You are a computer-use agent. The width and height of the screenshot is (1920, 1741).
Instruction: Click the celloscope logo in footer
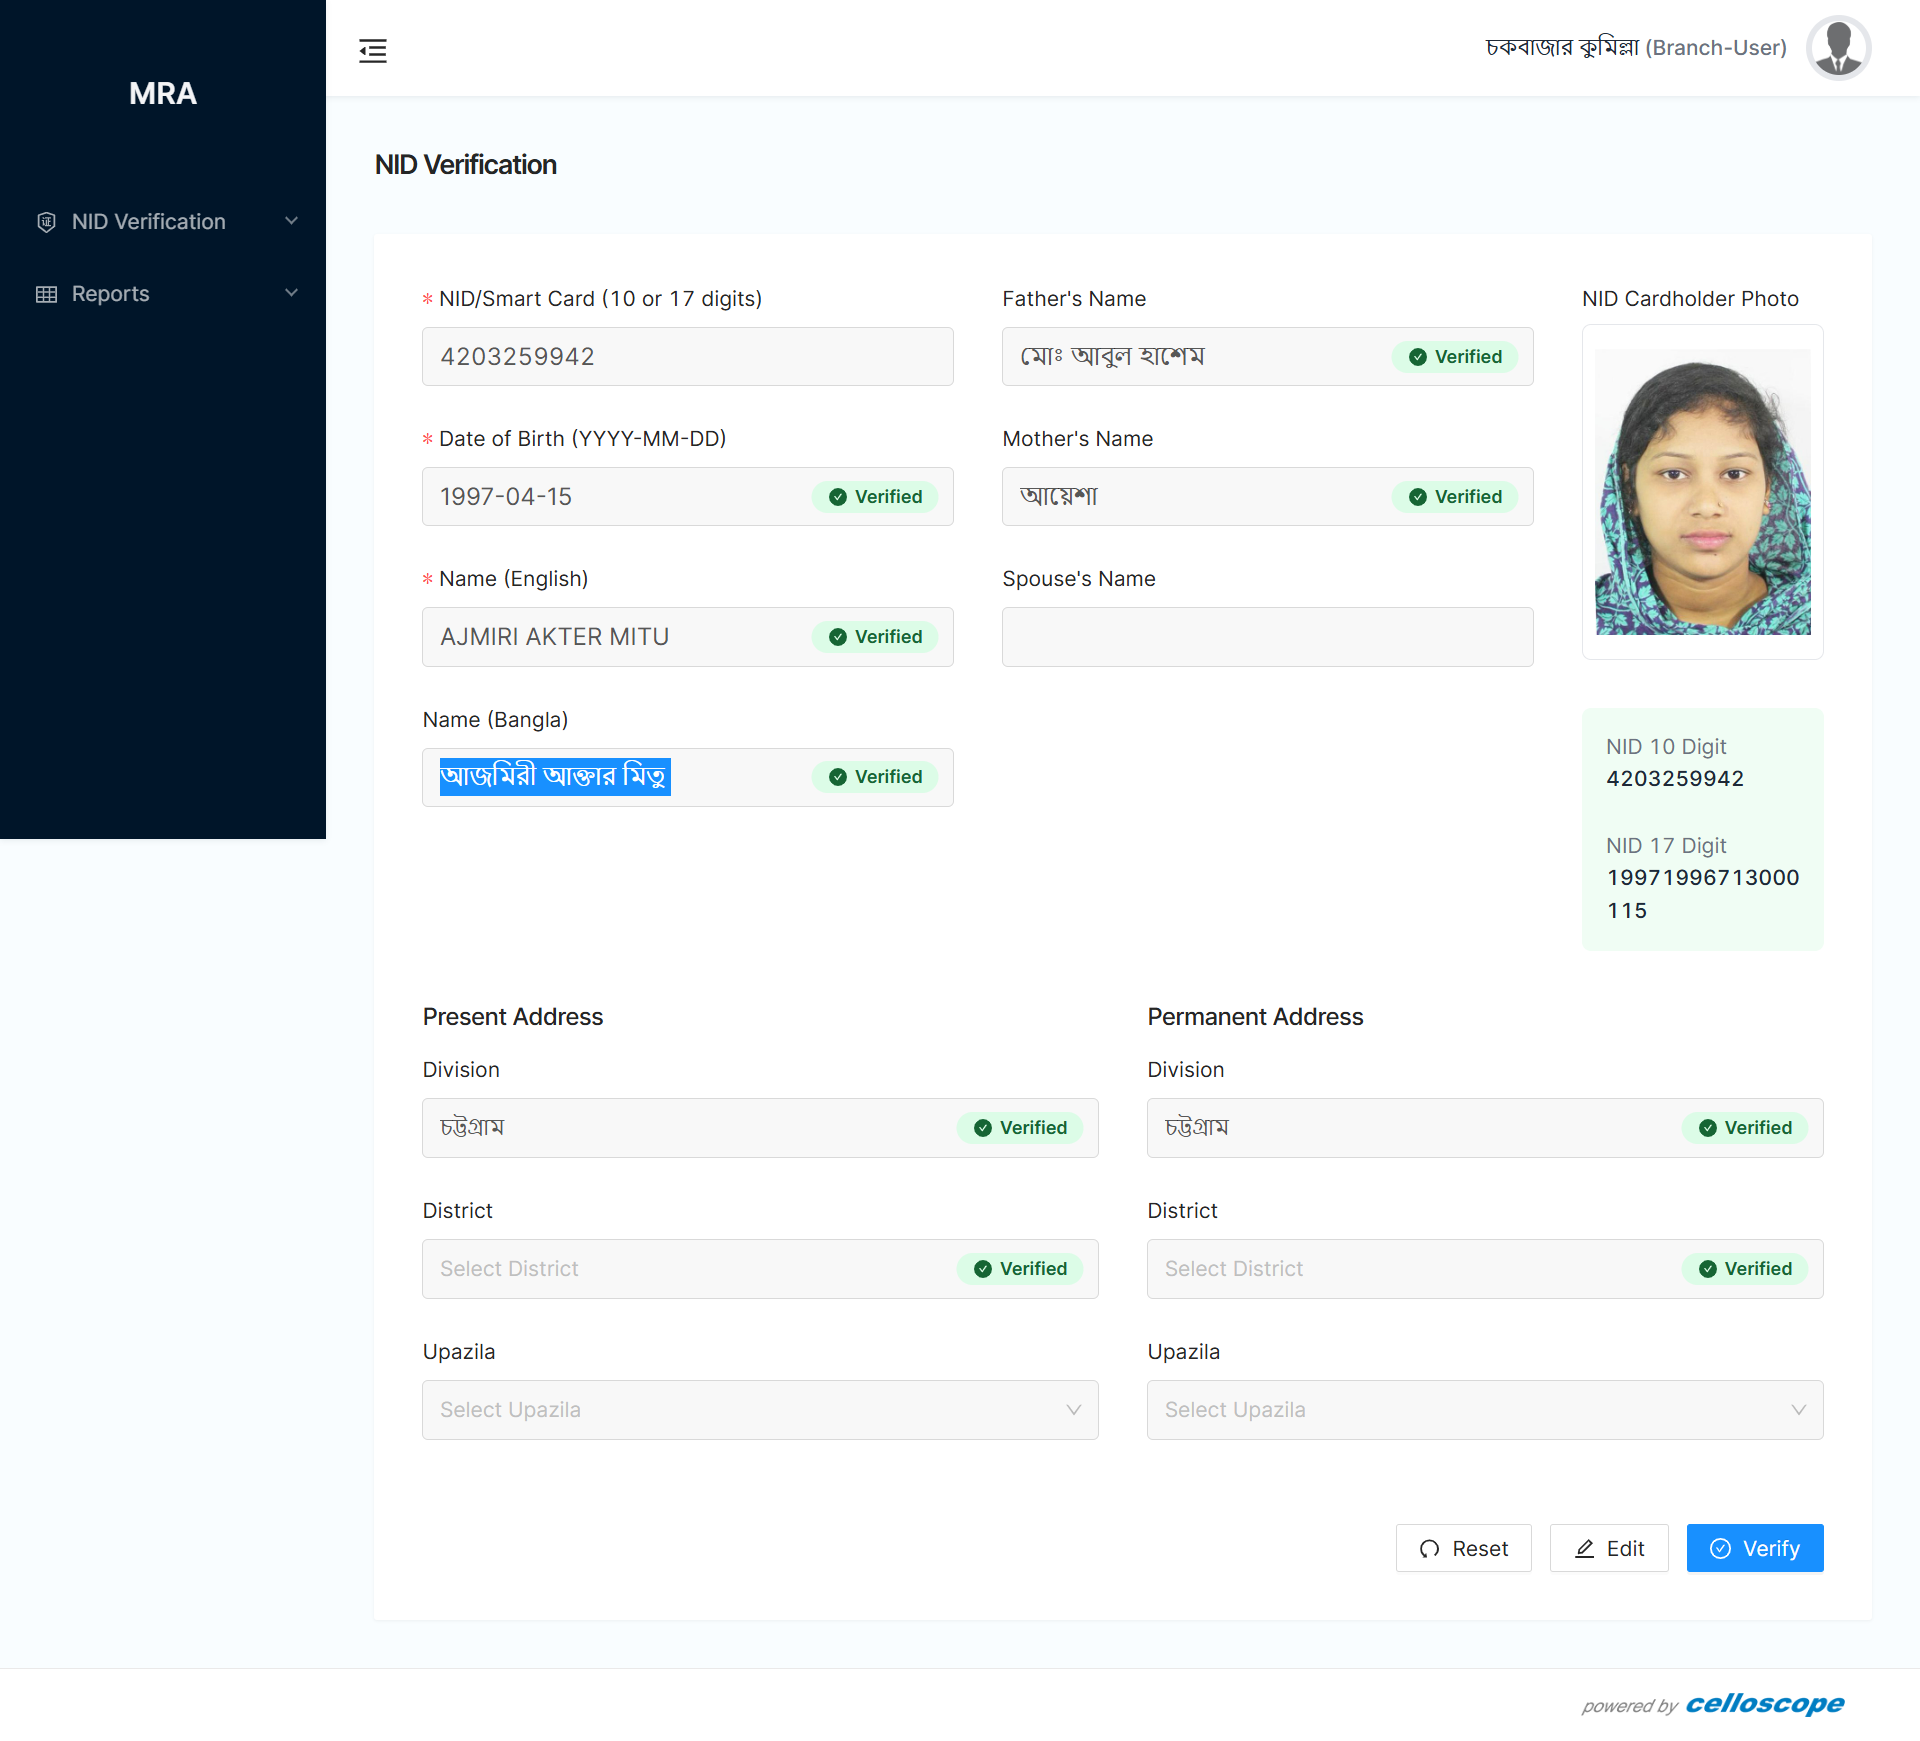[x=1764, y=1703]
